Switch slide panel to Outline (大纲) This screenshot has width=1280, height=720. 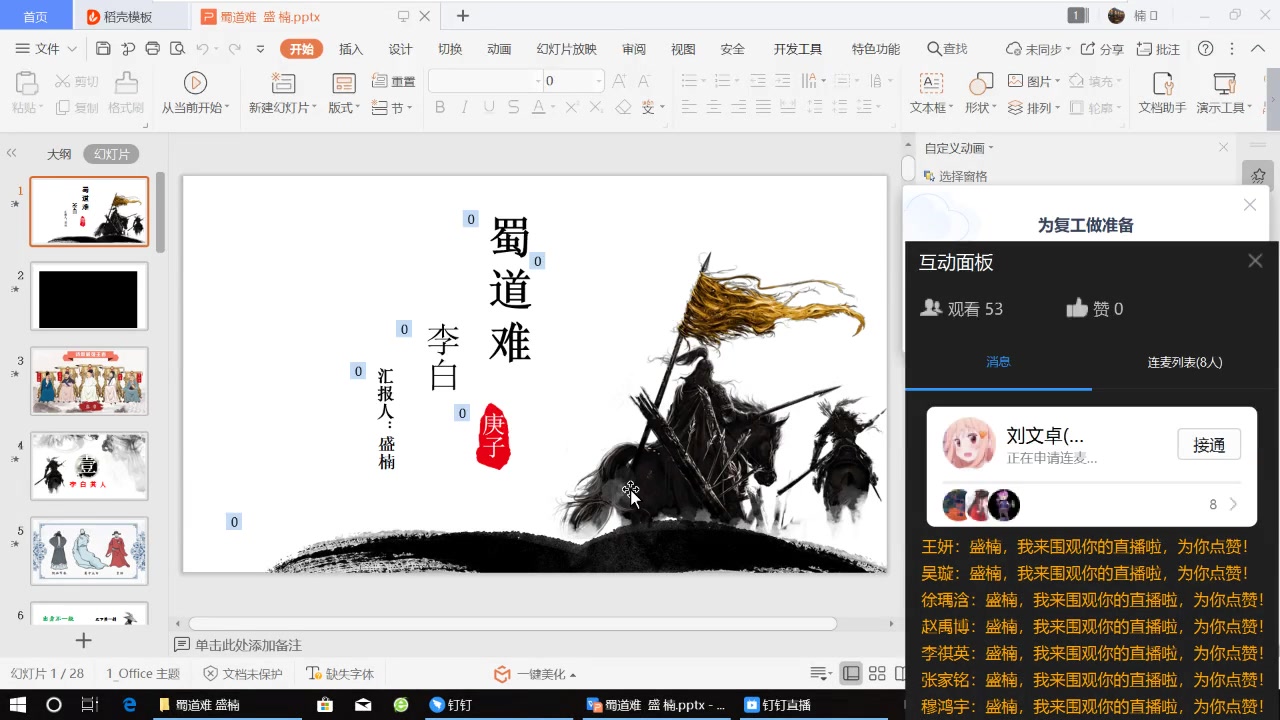[x=59, y=154]
